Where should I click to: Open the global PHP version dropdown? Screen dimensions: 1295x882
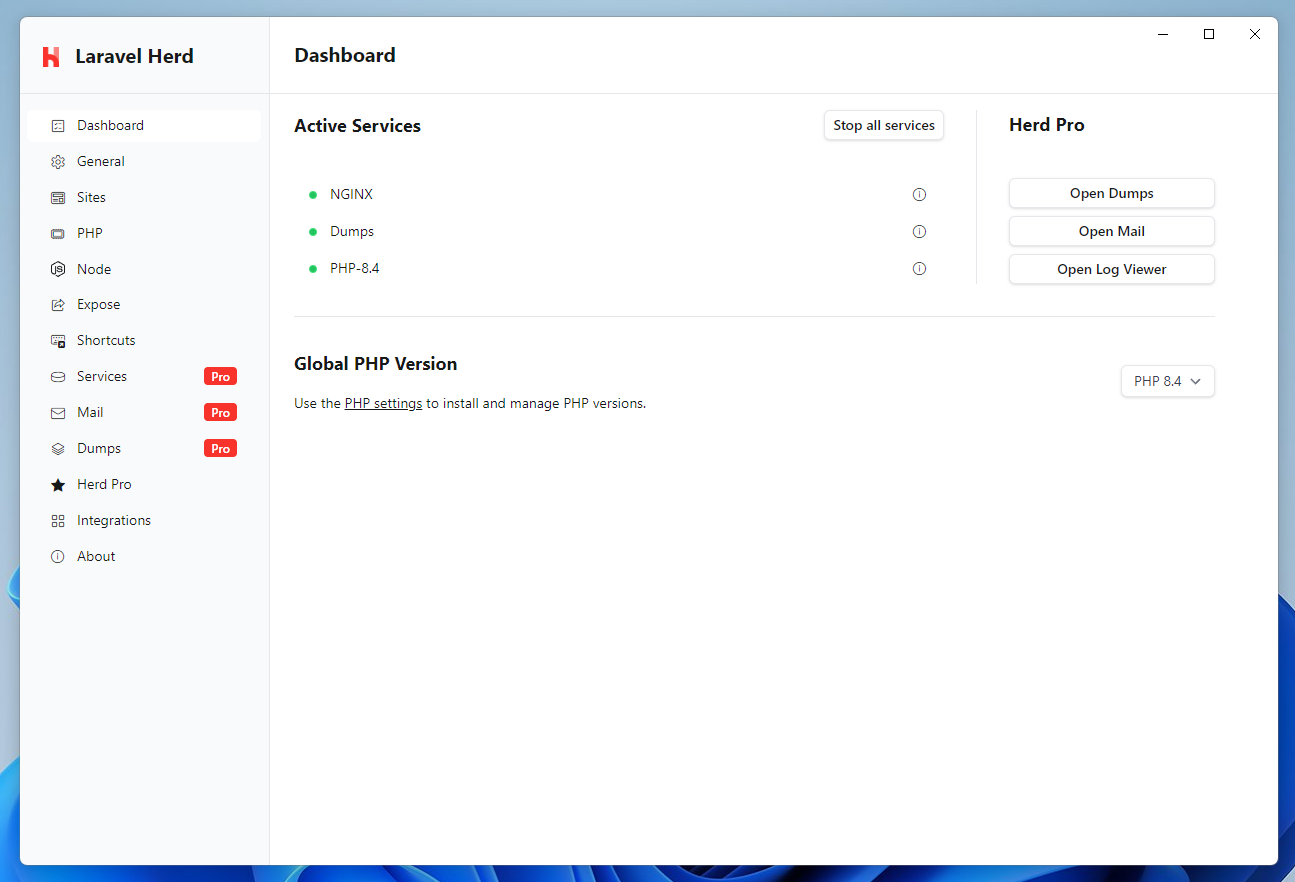pyautogui.click(x=1167, y=381)
